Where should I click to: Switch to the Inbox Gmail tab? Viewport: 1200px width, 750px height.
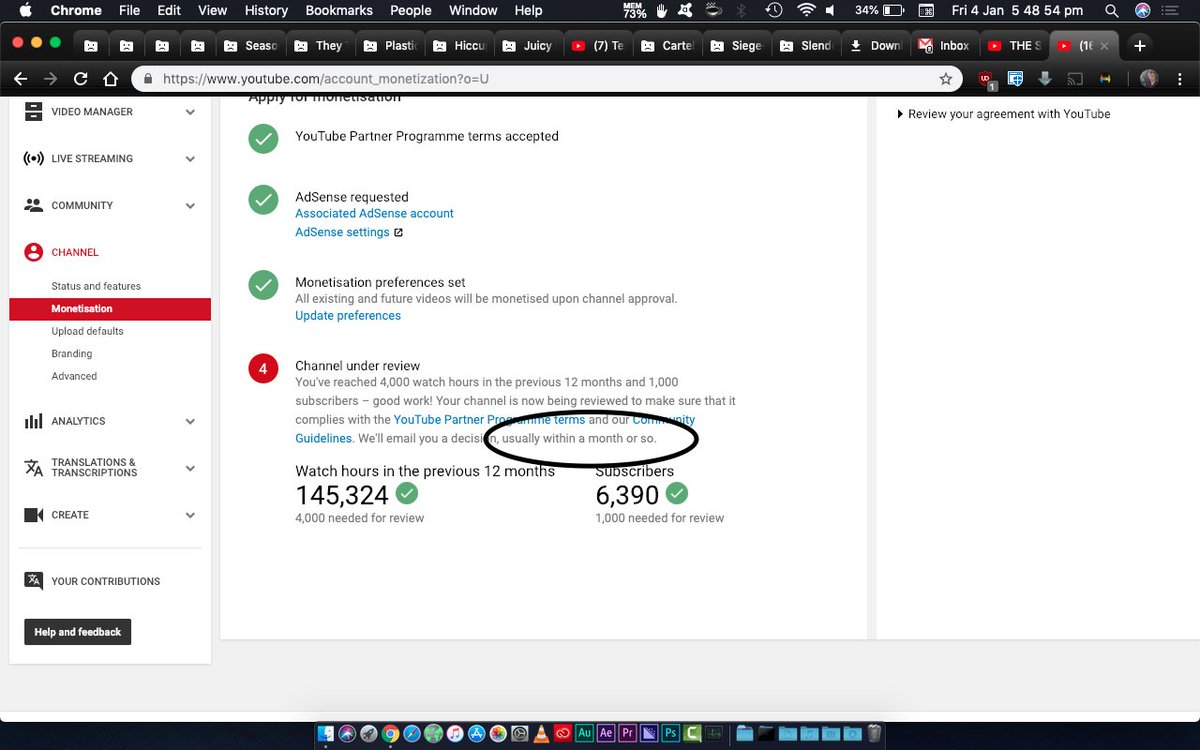pos(944,46)
